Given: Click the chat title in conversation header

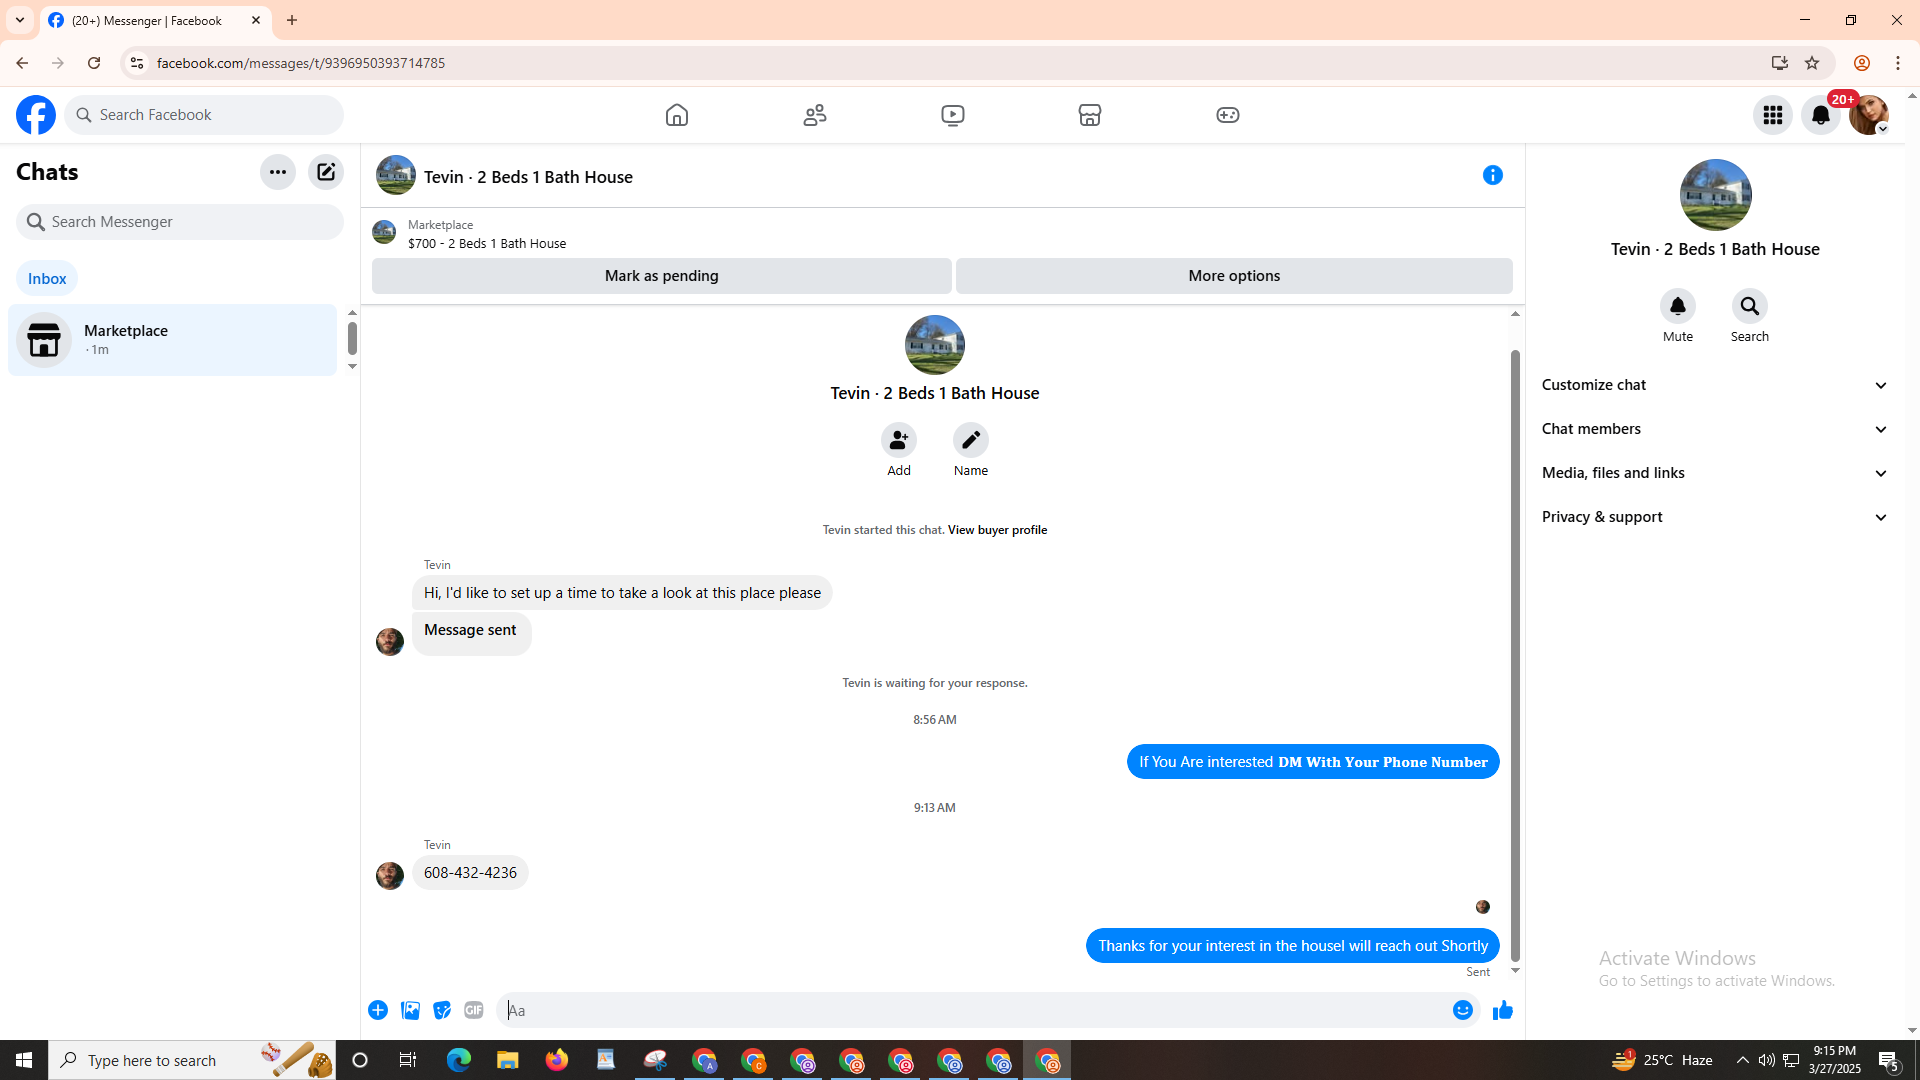Looking at the screenshot, I should point(528,177).
